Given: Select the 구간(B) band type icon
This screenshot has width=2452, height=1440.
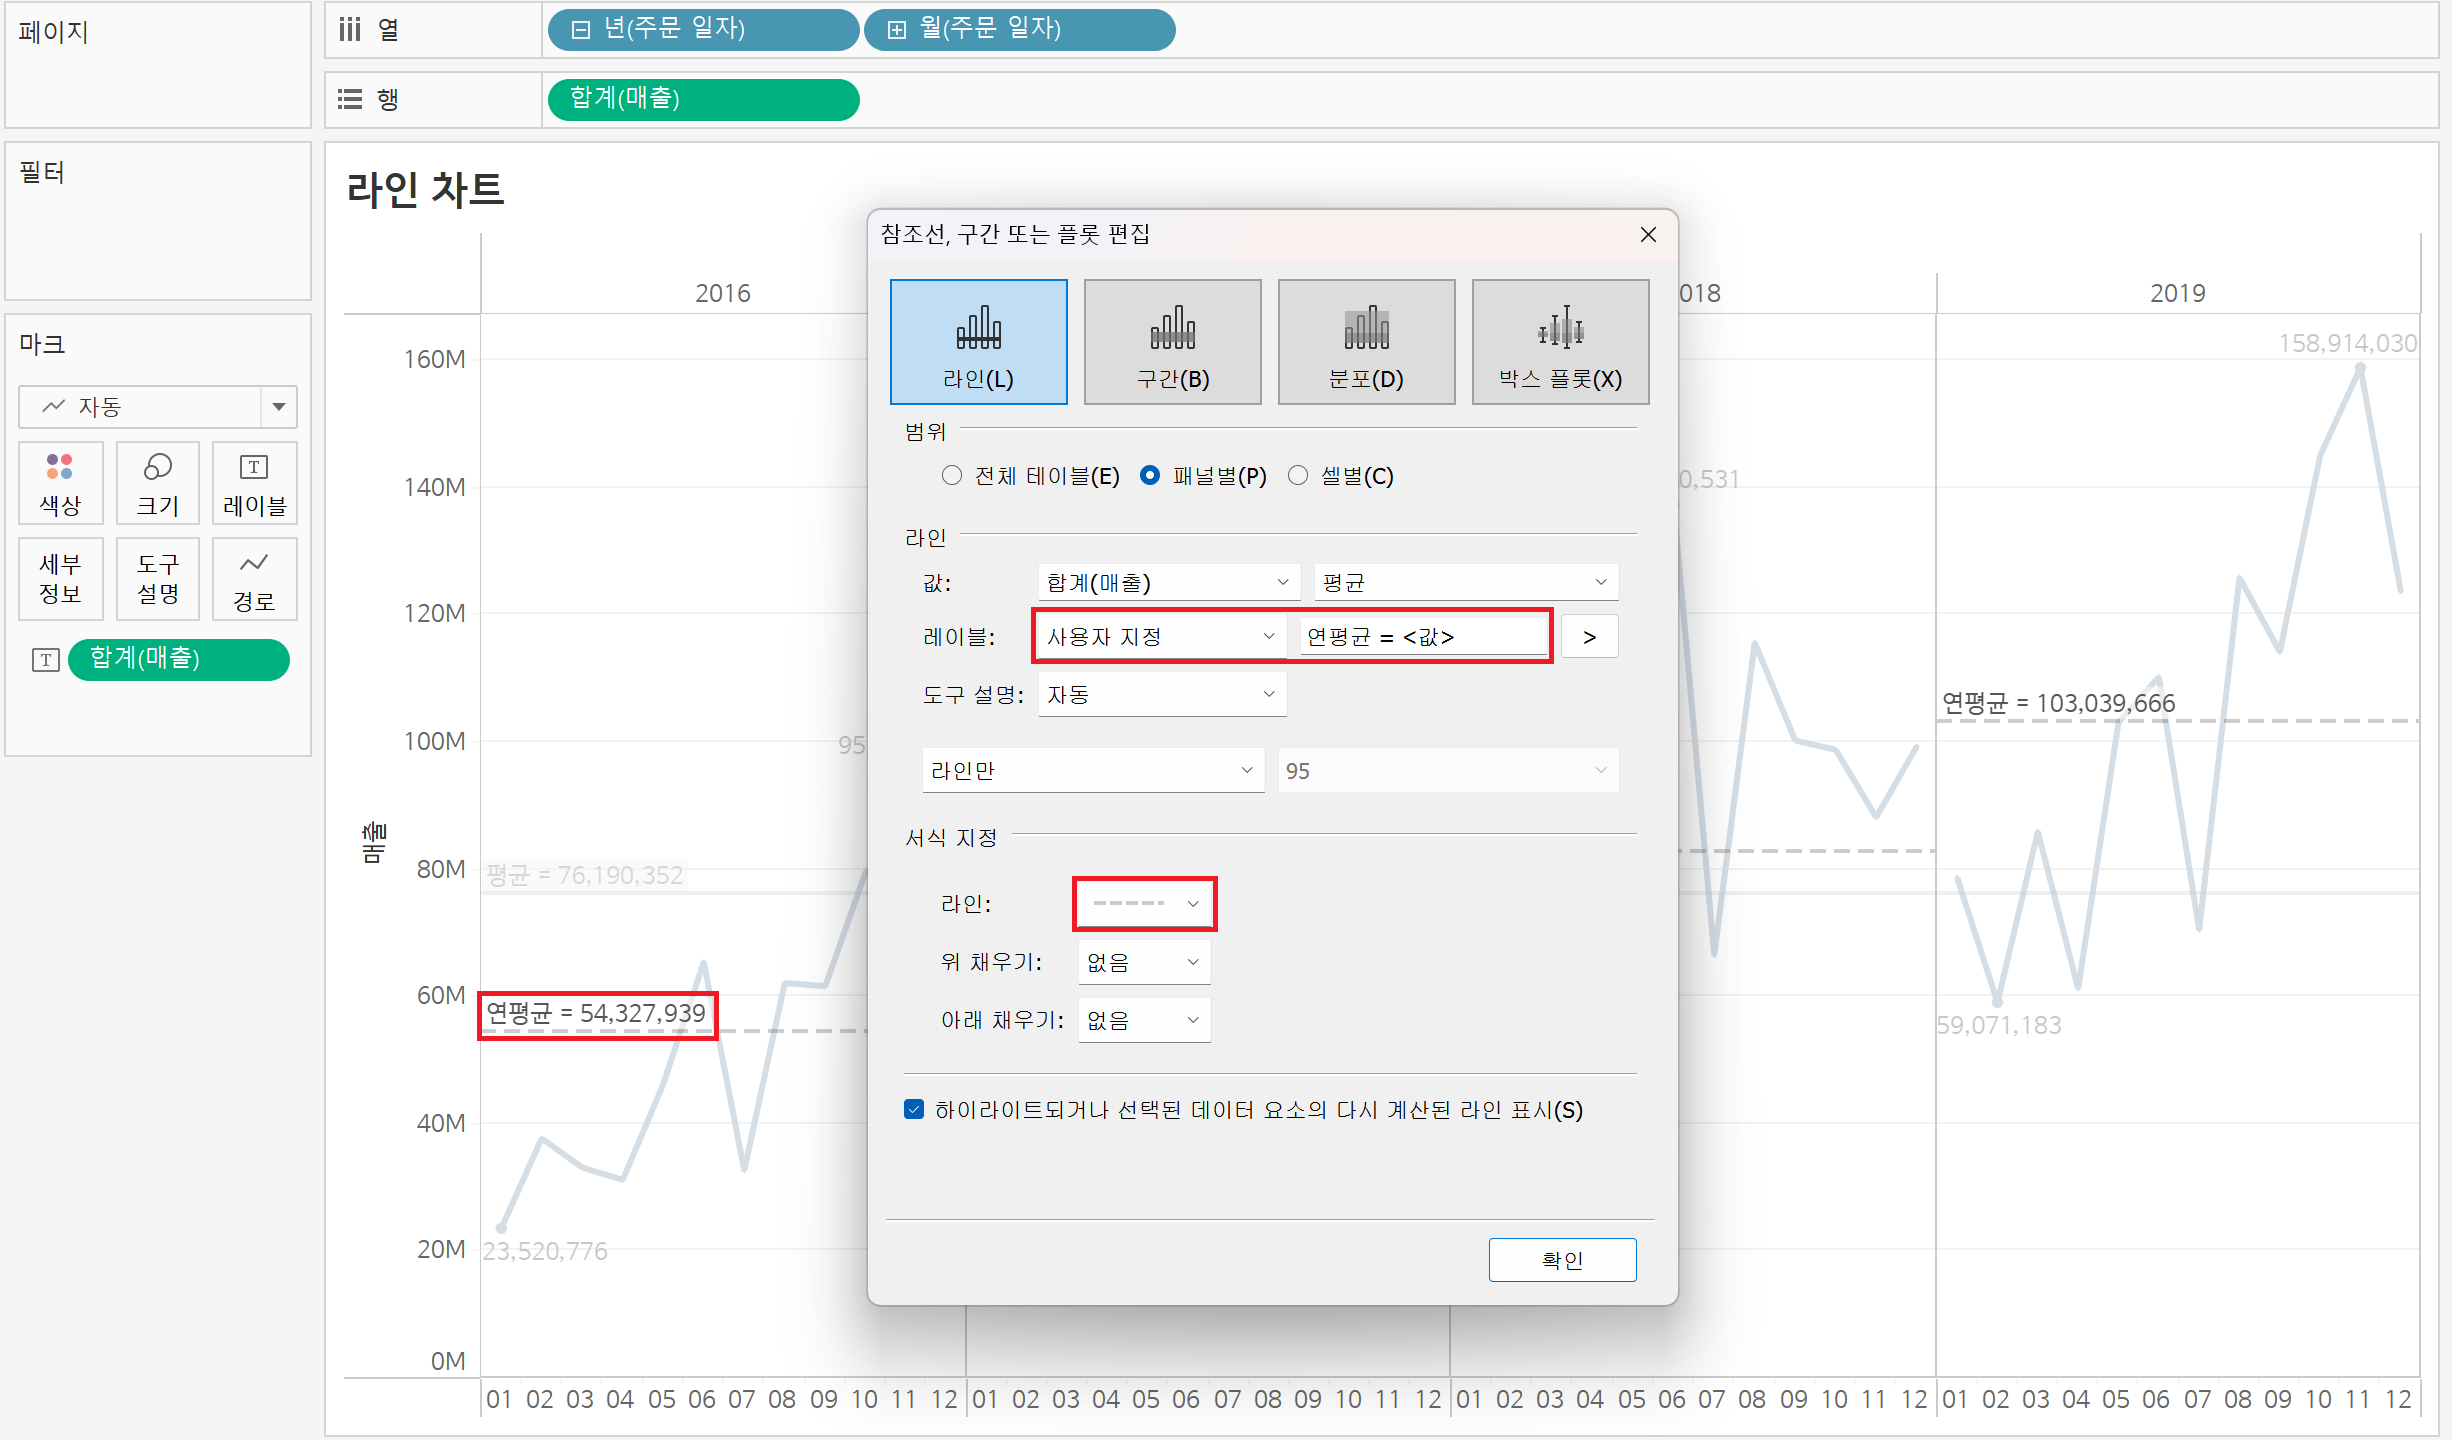Looking at the screenshot, I should click(x=1172, y=342).
